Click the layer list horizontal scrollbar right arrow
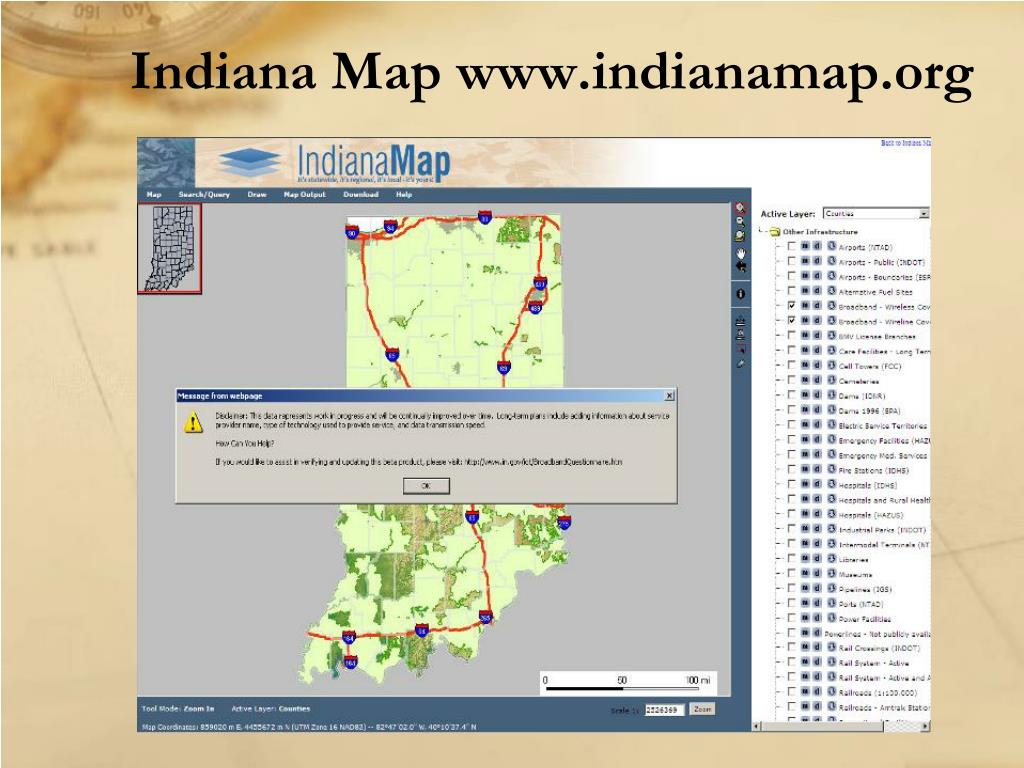This screenshot has height=768, width=1024. coord(925,726)
